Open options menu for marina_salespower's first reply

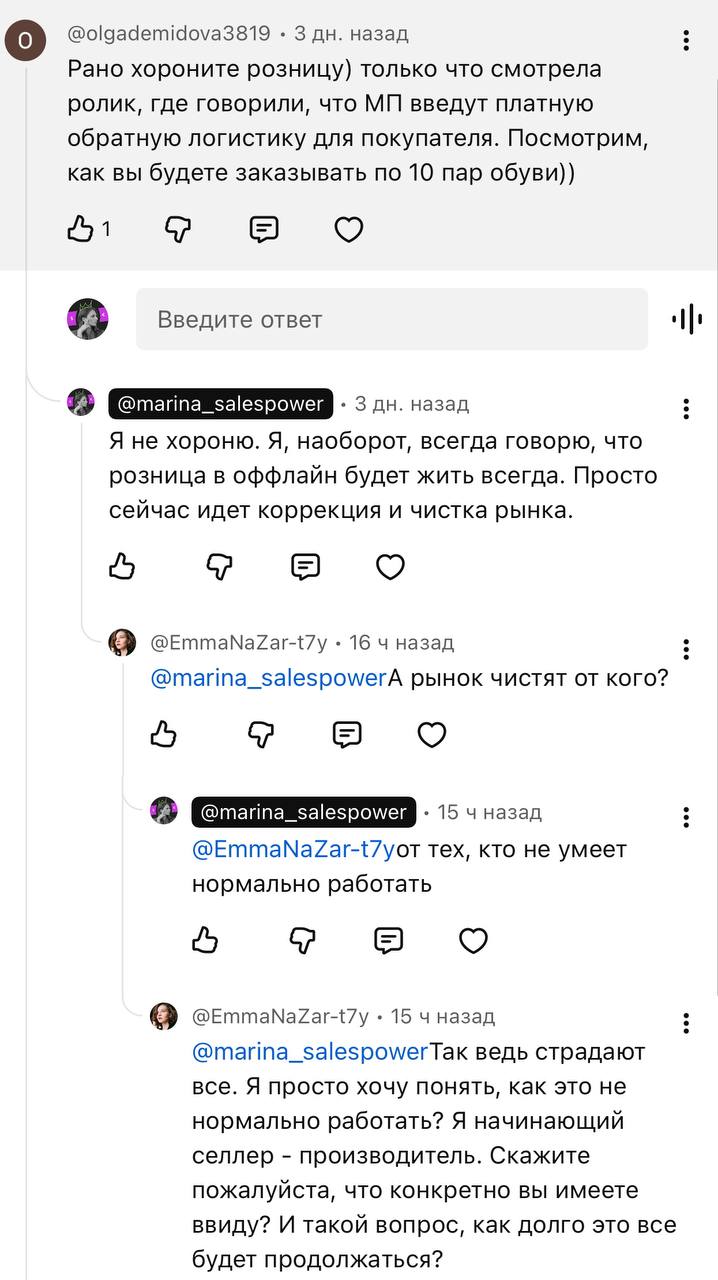pyautogui.click(x=686, y=409)
